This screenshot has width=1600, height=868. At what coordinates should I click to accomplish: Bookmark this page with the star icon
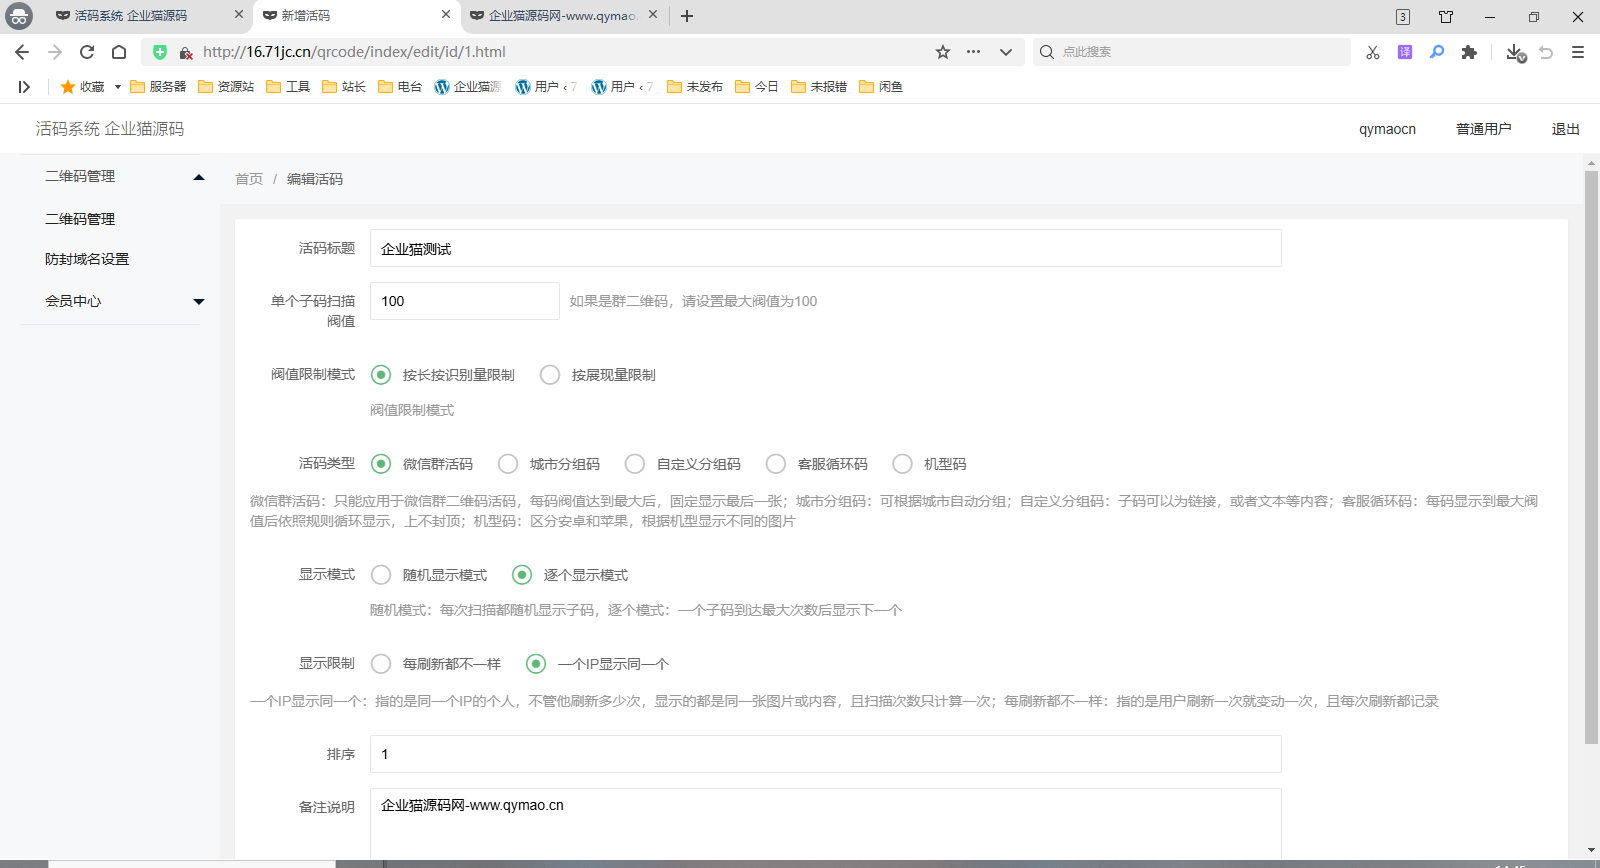(x=942, y=52)
